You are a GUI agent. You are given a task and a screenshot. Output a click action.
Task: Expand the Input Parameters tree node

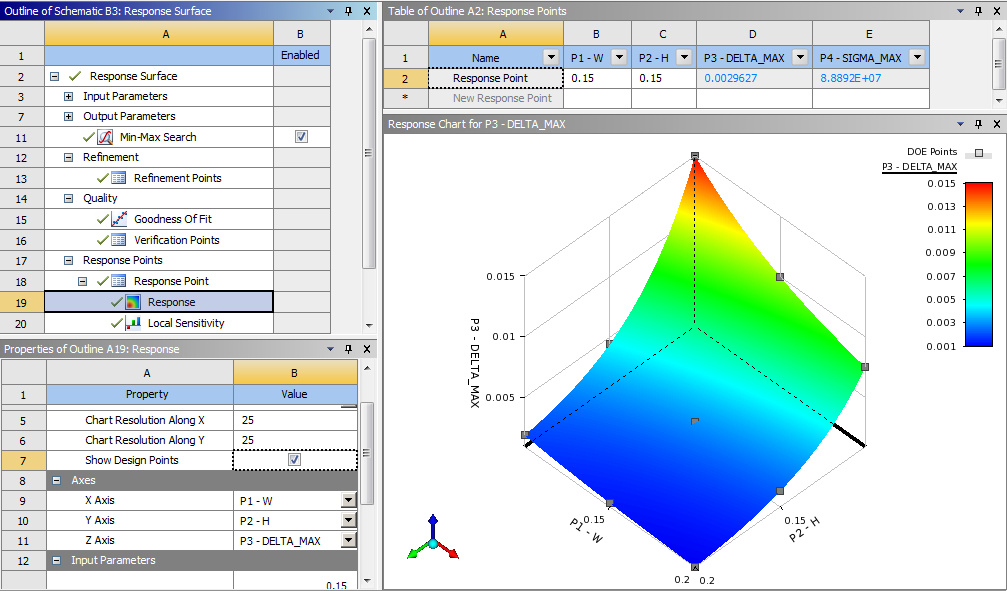pyautogui.click(x=68, y=97)
